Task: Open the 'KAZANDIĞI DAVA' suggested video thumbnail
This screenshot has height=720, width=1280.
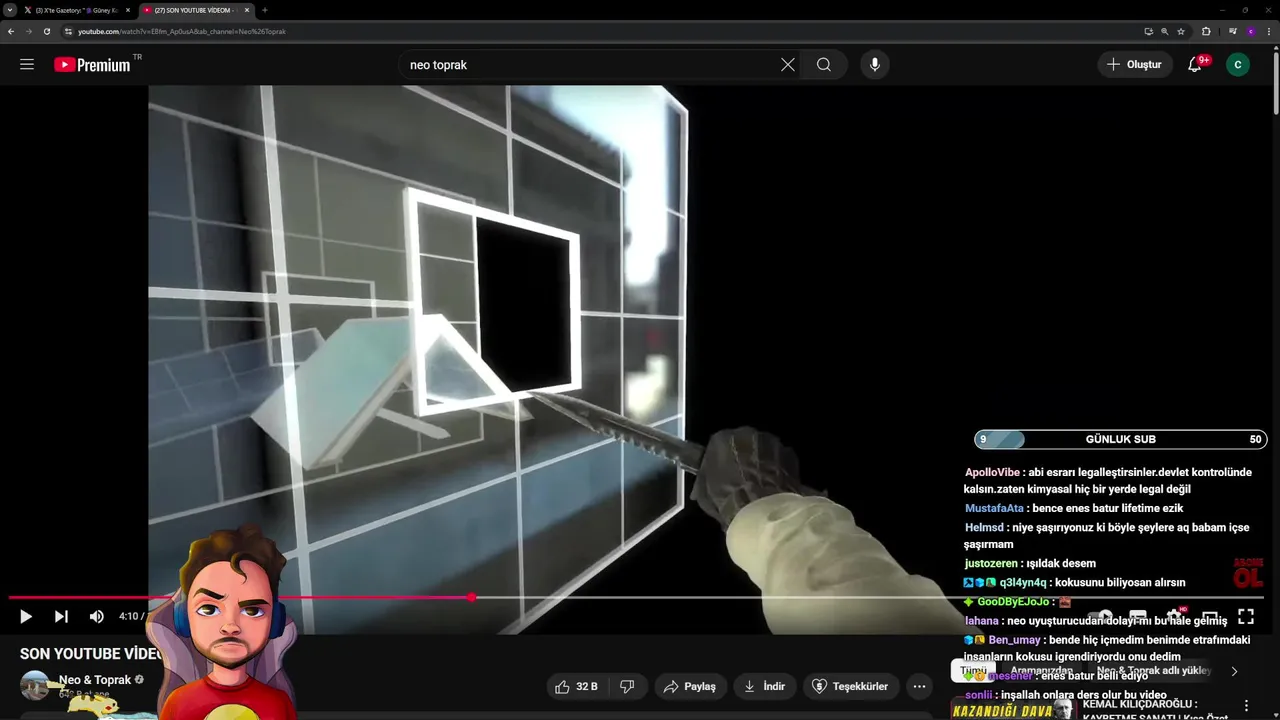Action: 1012,708
